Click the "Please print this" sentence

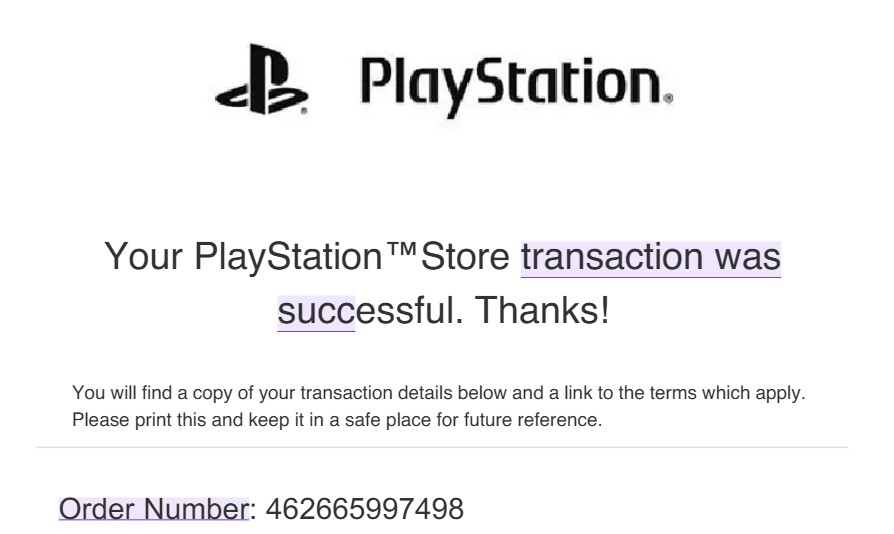pos(337,420)
